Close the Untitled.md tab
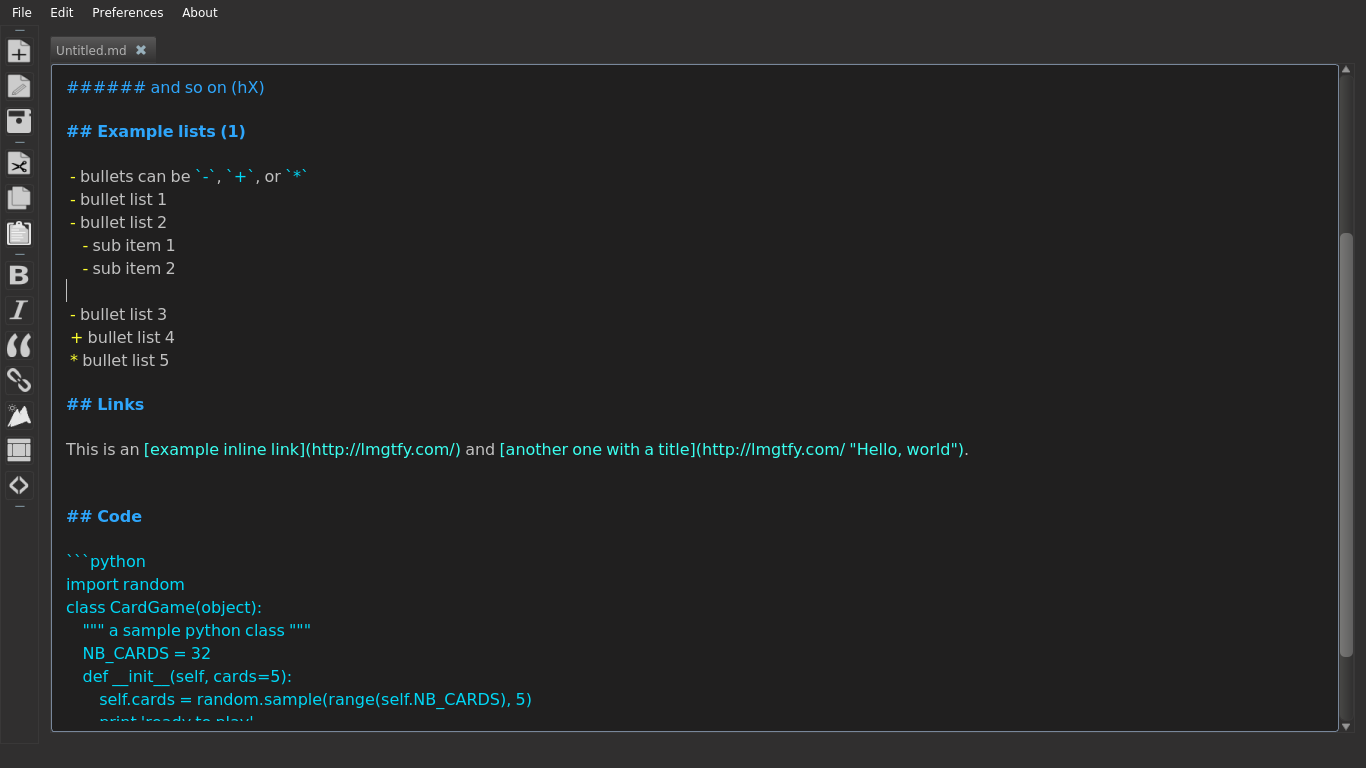Image resolution: width=1366 pixels, height=768 pixels. (x=141, y=50)
